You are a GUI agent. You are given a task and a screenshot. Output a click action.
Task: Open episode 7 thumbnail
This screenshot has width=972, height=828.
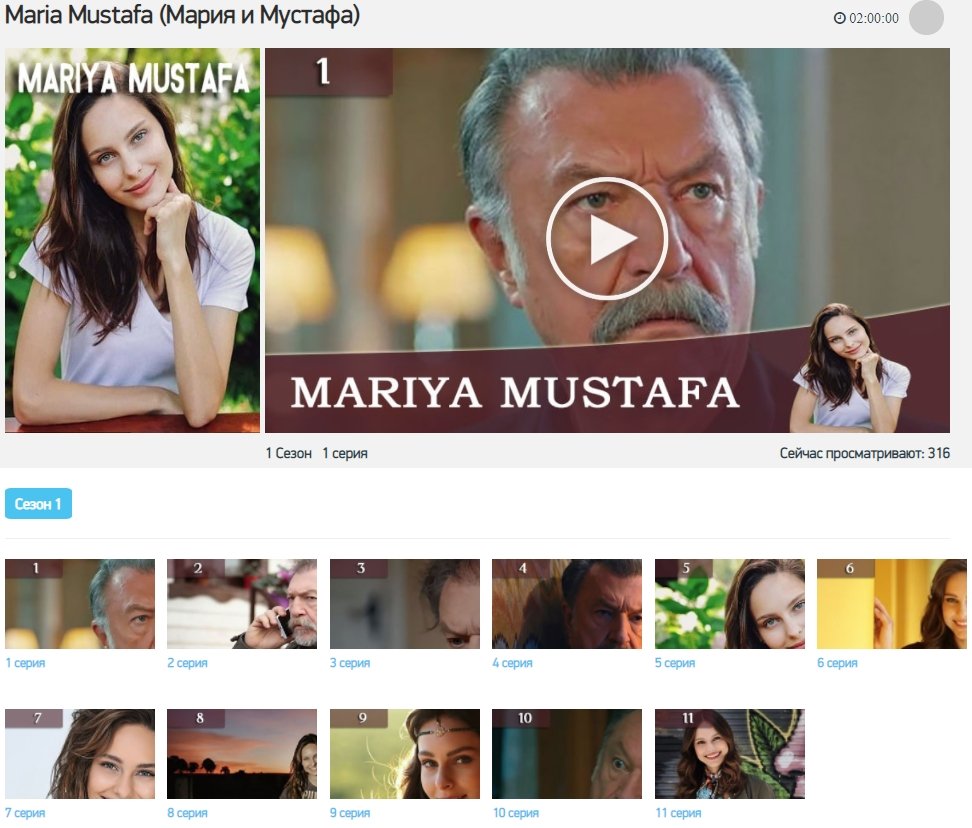pos(80,754)
